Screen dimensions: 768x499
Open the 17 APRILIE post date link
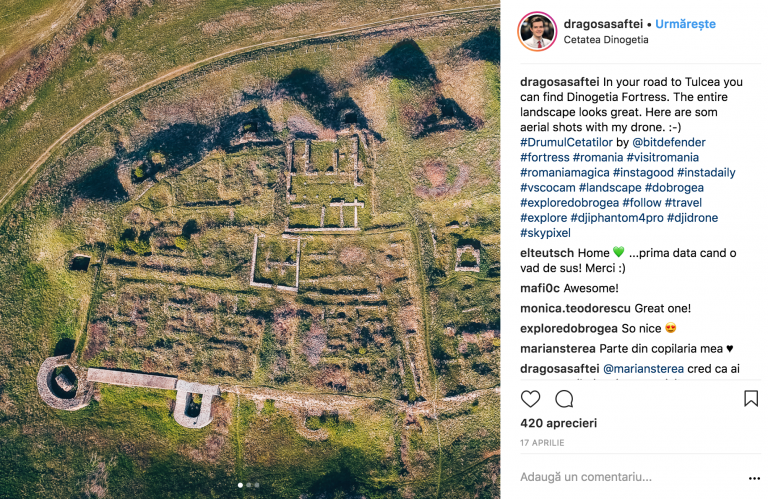click(542, 443)
